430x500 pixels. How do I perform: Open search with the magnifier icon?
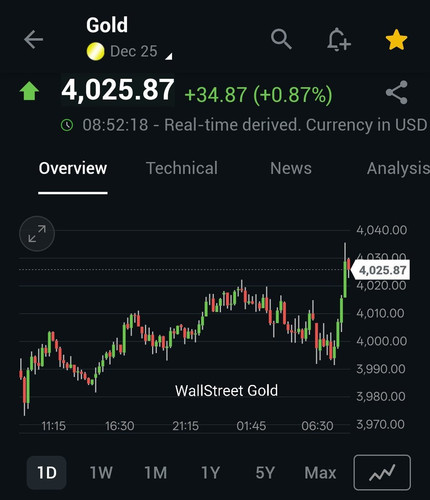pyautogui.click(x=281, y=39)
